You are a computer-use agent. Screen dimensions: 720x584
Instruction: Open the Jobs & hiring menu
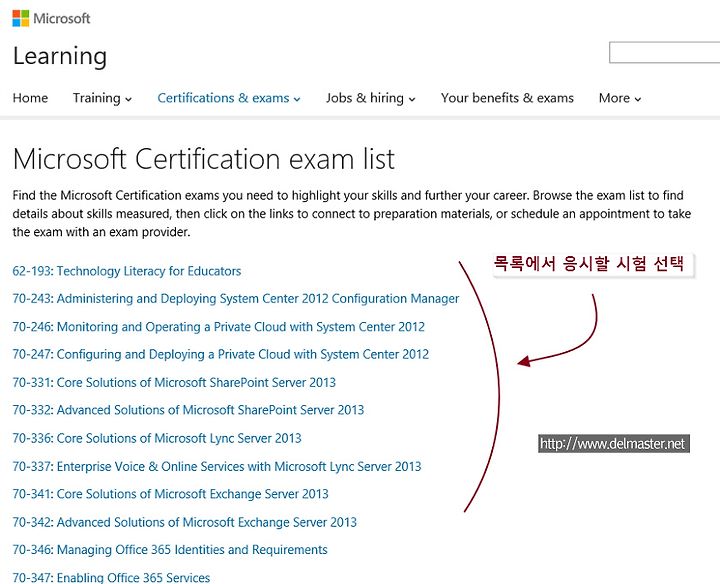365,98
